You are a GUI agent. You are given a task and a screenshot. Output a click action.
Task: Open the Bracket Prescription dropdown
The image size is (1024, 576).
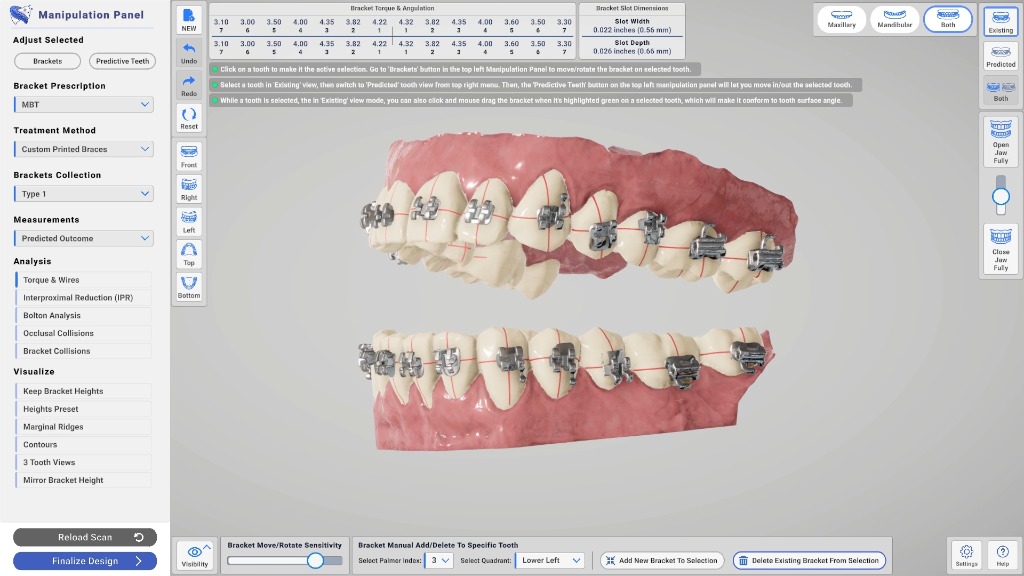84,104
